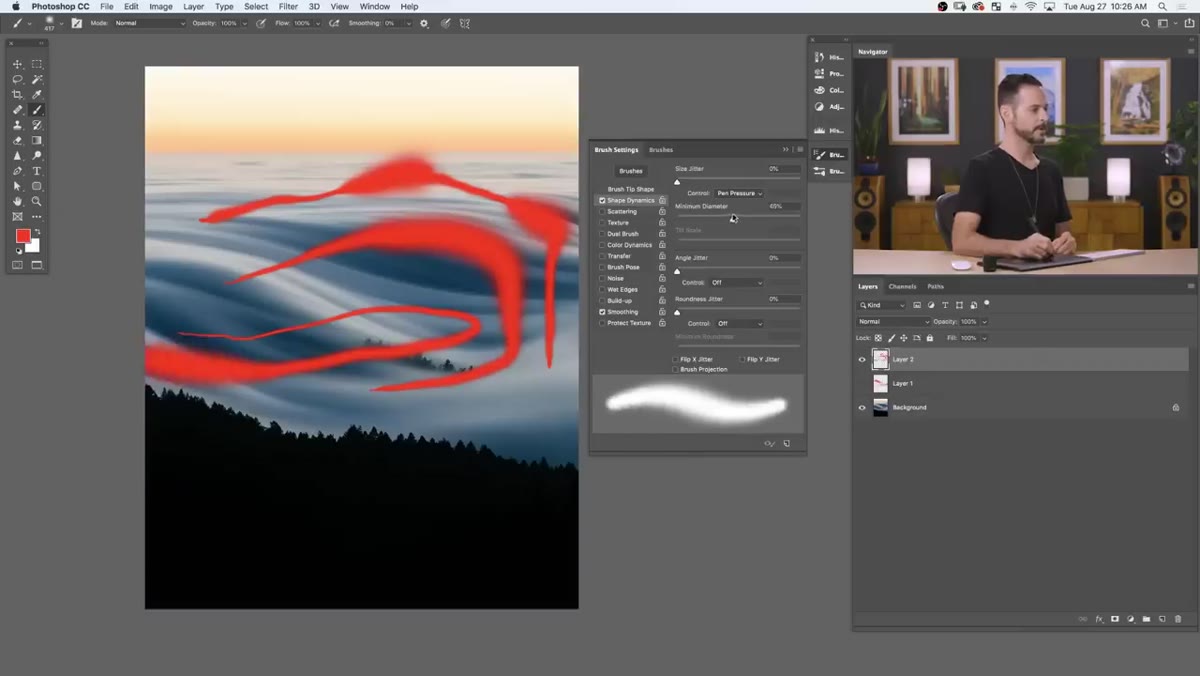This screenshot has height=676, width=1200.
Task: Select the Brush tool in toolbar
Action: 37,110
